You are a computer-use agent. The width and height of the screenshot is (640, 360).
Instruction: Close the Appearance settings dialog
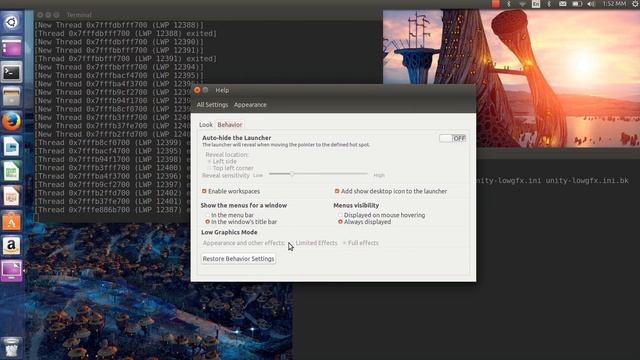tap(197, 90)
